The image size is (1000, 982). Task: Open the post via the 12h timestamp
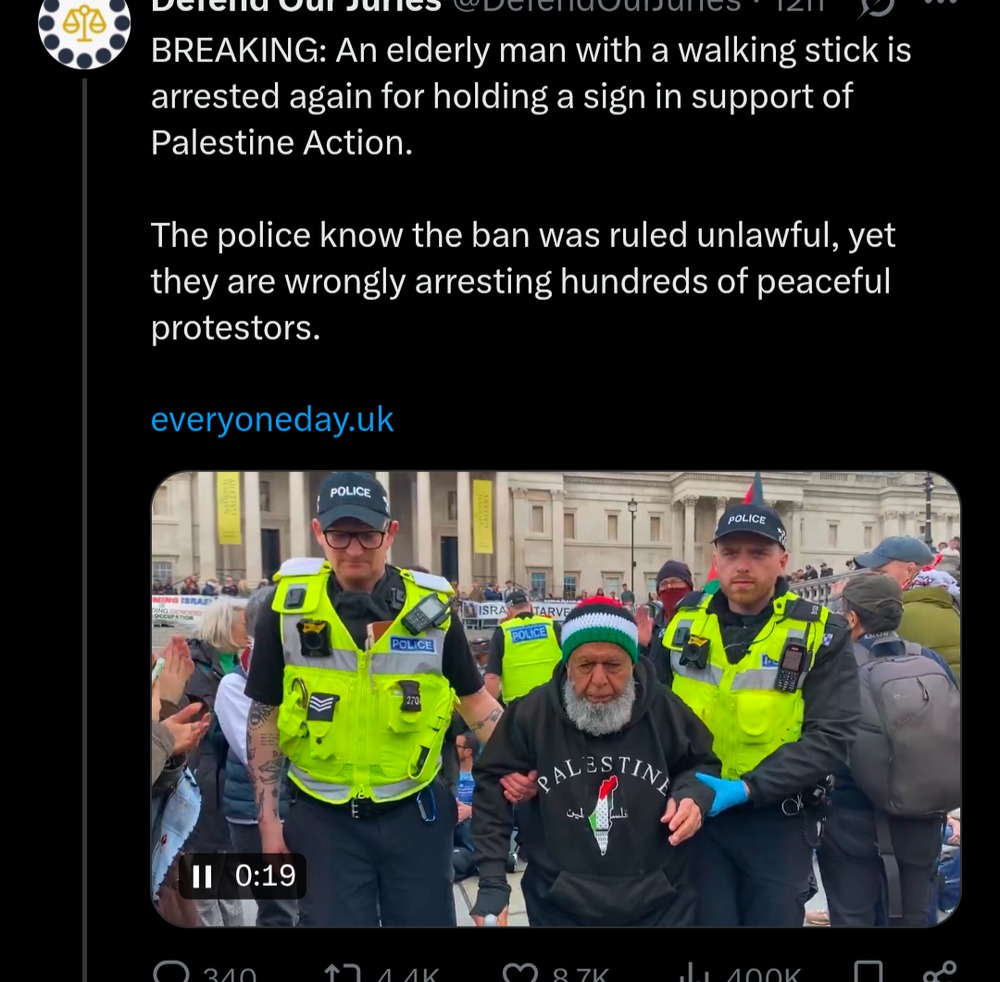[x=797, y=6]
